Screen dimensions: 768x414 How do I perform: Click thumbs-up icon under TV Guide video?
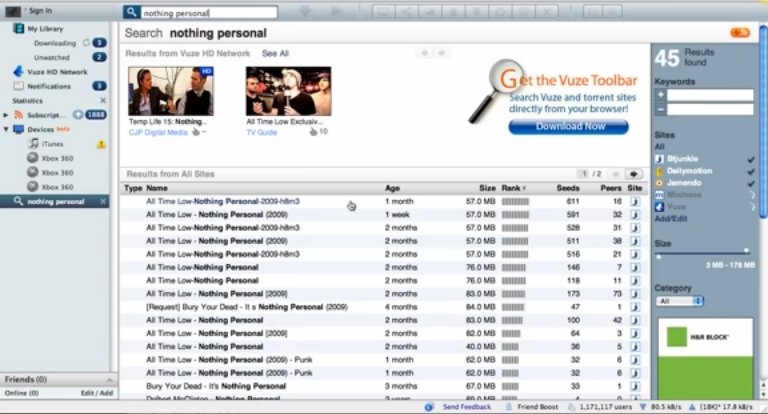313,132
